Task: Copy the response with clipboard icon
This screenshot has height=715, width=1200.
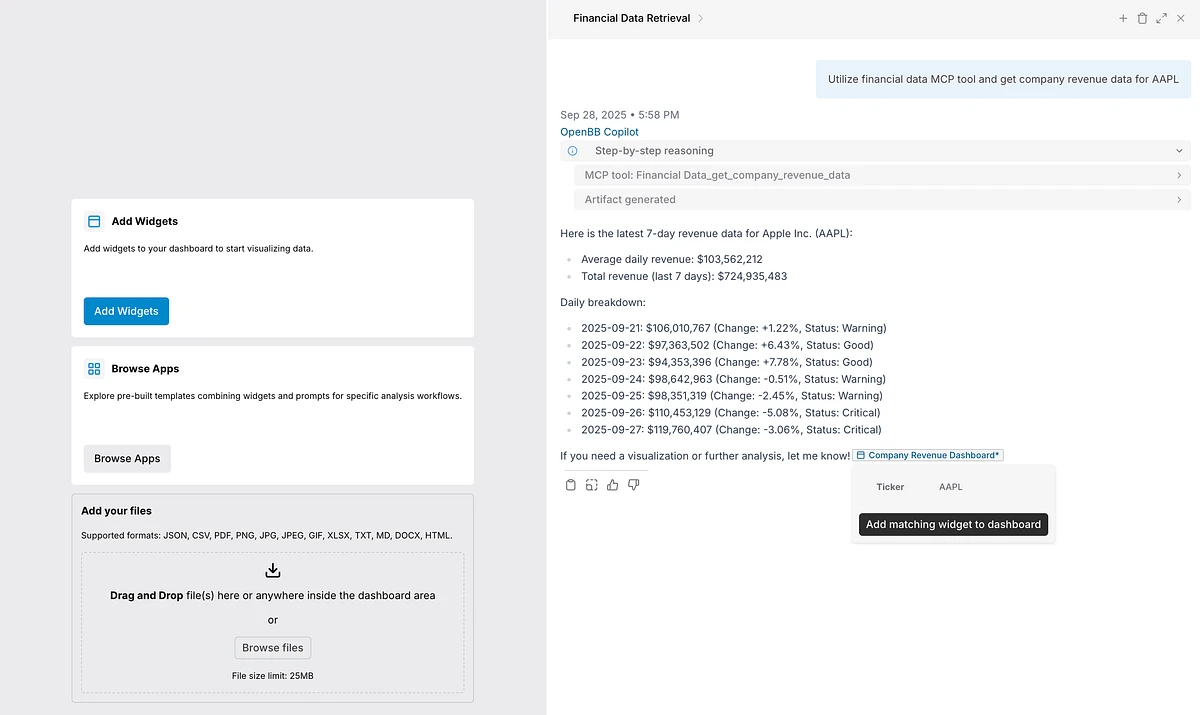Action: click(571, 485)
